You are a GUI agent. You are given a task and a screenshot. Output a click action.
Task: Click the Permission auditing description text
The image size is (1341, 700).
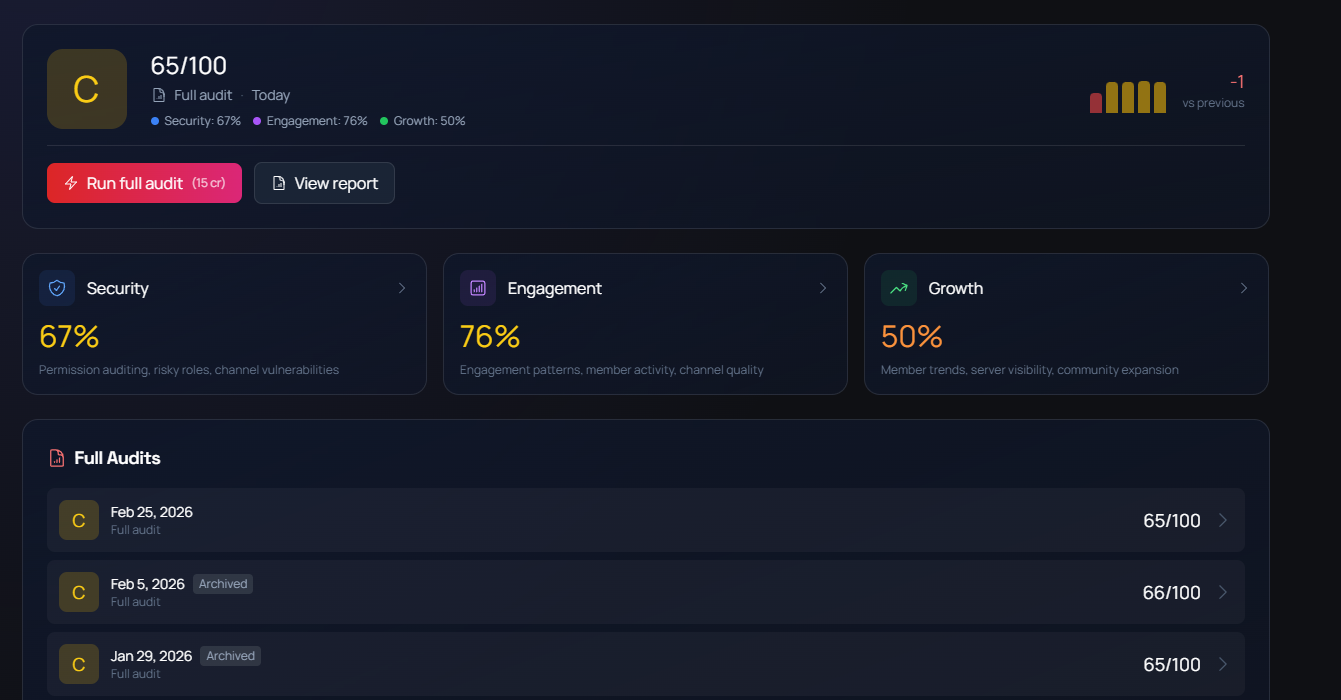coord(189,370)
